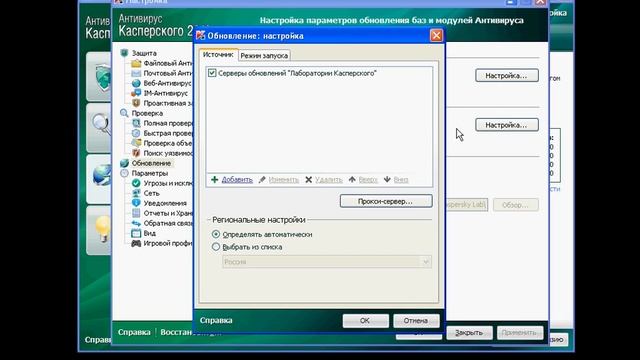The height and width of the screenshot is (360, 640).
Task: Click the X delete icon
Action: tap(309, 180)
